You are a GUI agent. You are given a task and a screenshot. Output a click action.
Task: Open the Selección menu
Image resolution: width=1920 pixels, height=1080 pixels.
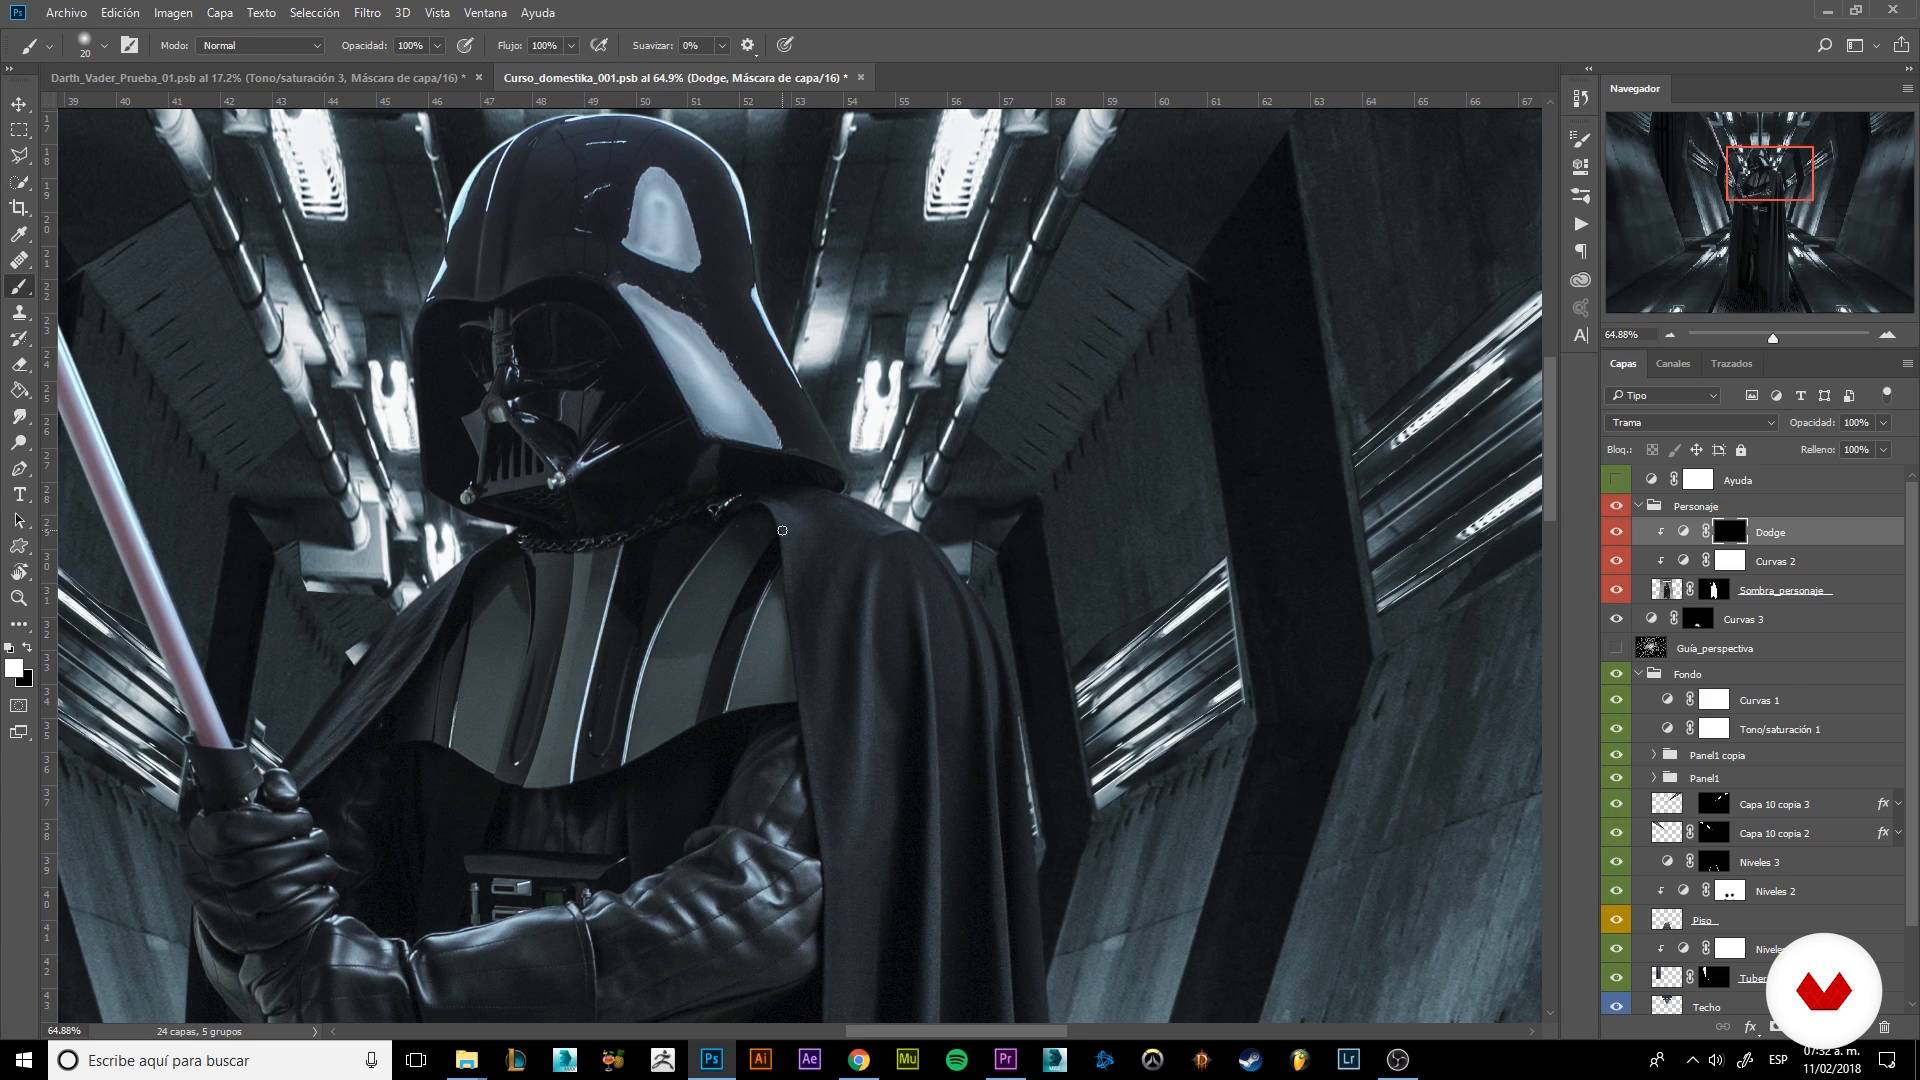pos(314,13)
